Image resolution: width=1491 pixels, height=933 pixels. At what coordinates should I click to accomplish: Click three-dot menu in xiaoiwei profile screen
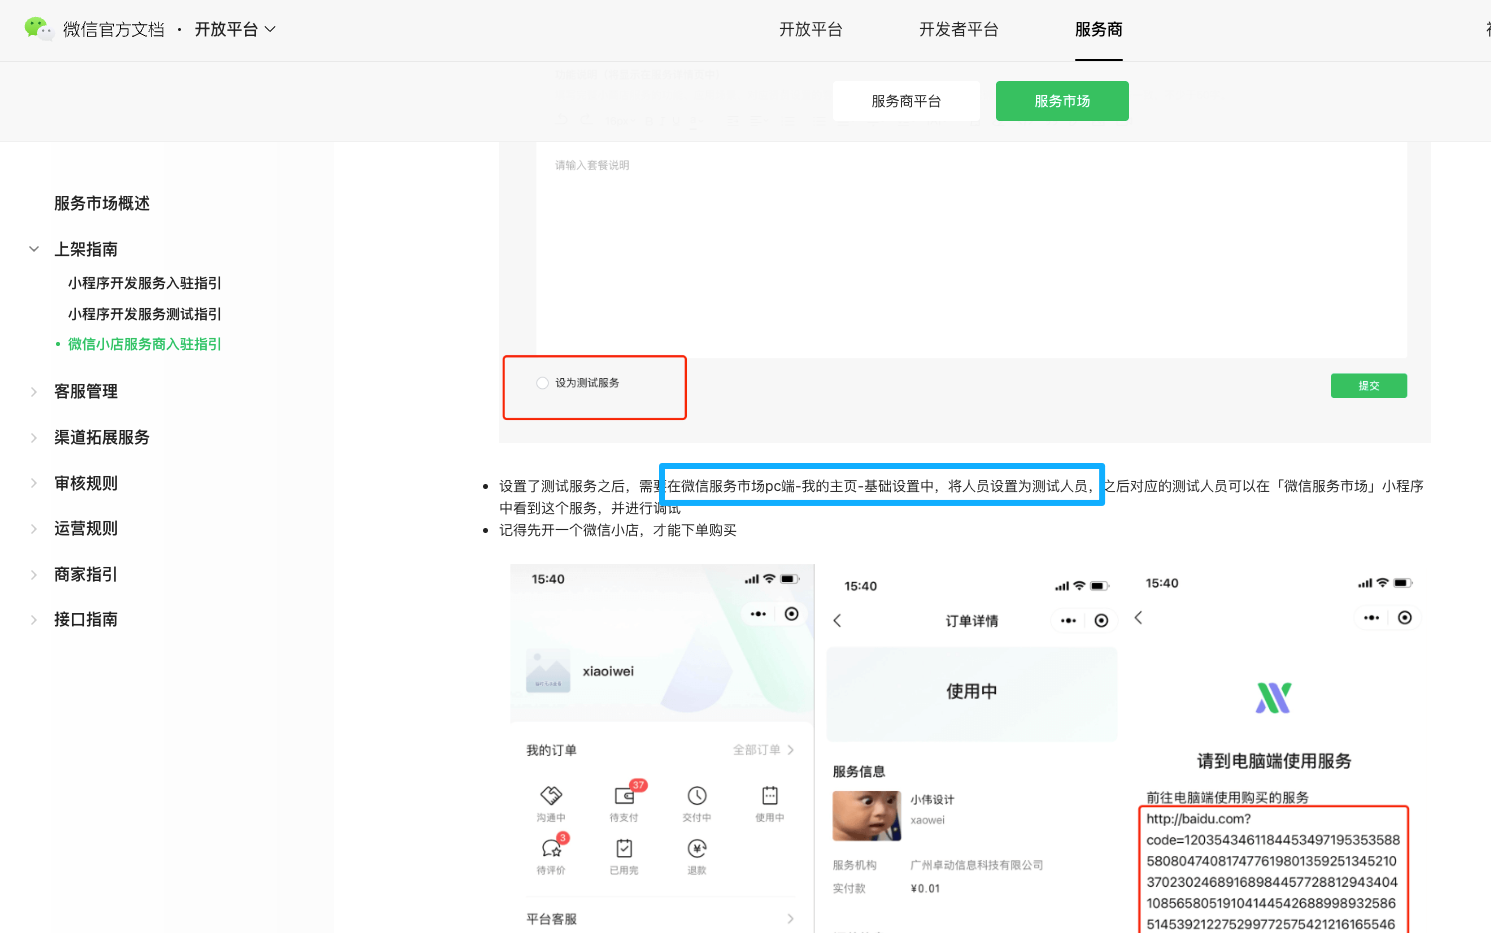758,614
